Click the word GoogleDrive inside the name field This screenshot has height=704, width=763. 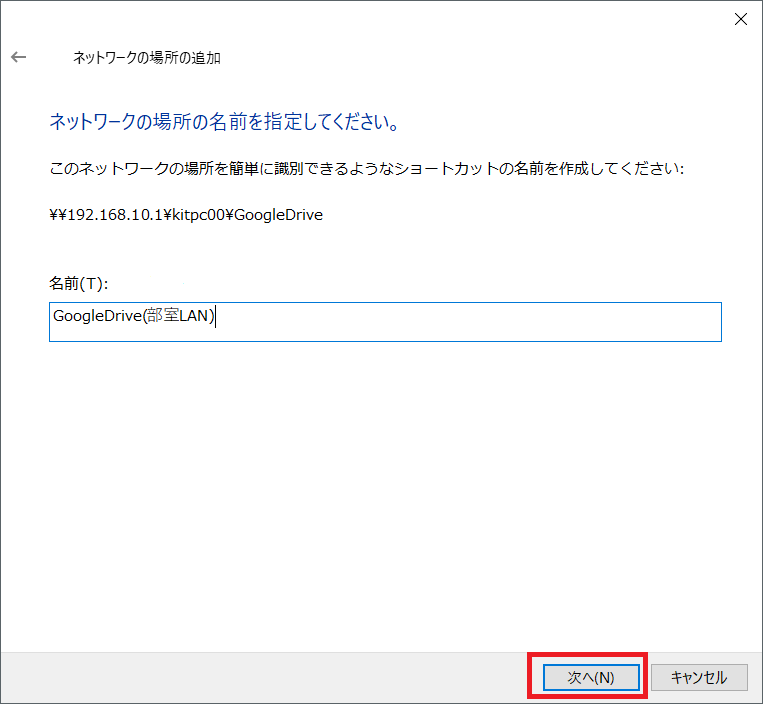pos(96,316)
